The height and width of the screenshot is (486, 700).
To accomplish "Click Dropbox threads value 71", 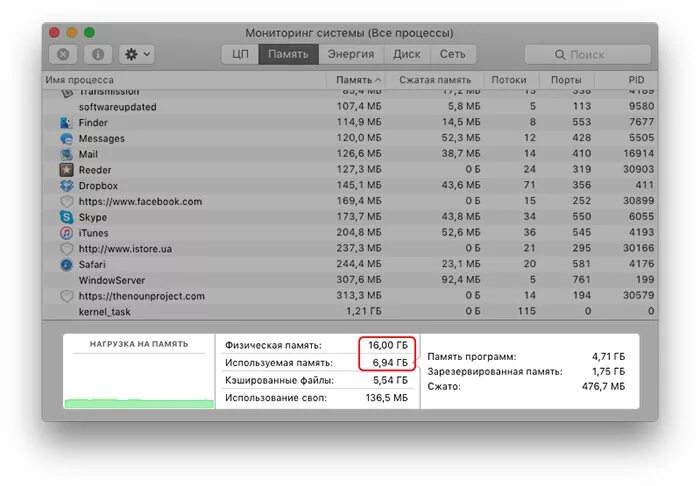I will tap(529, 185).
